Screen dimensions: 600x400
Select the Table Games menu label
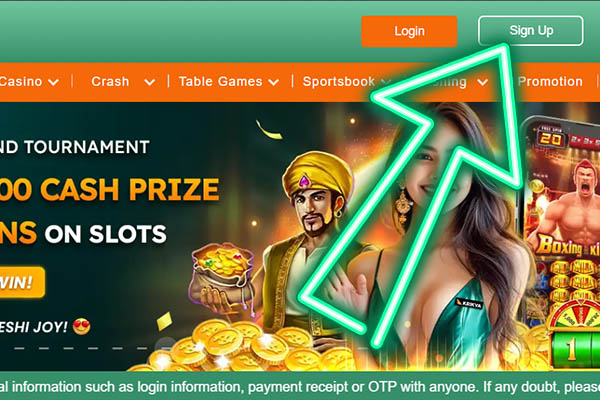pos(220,81)
